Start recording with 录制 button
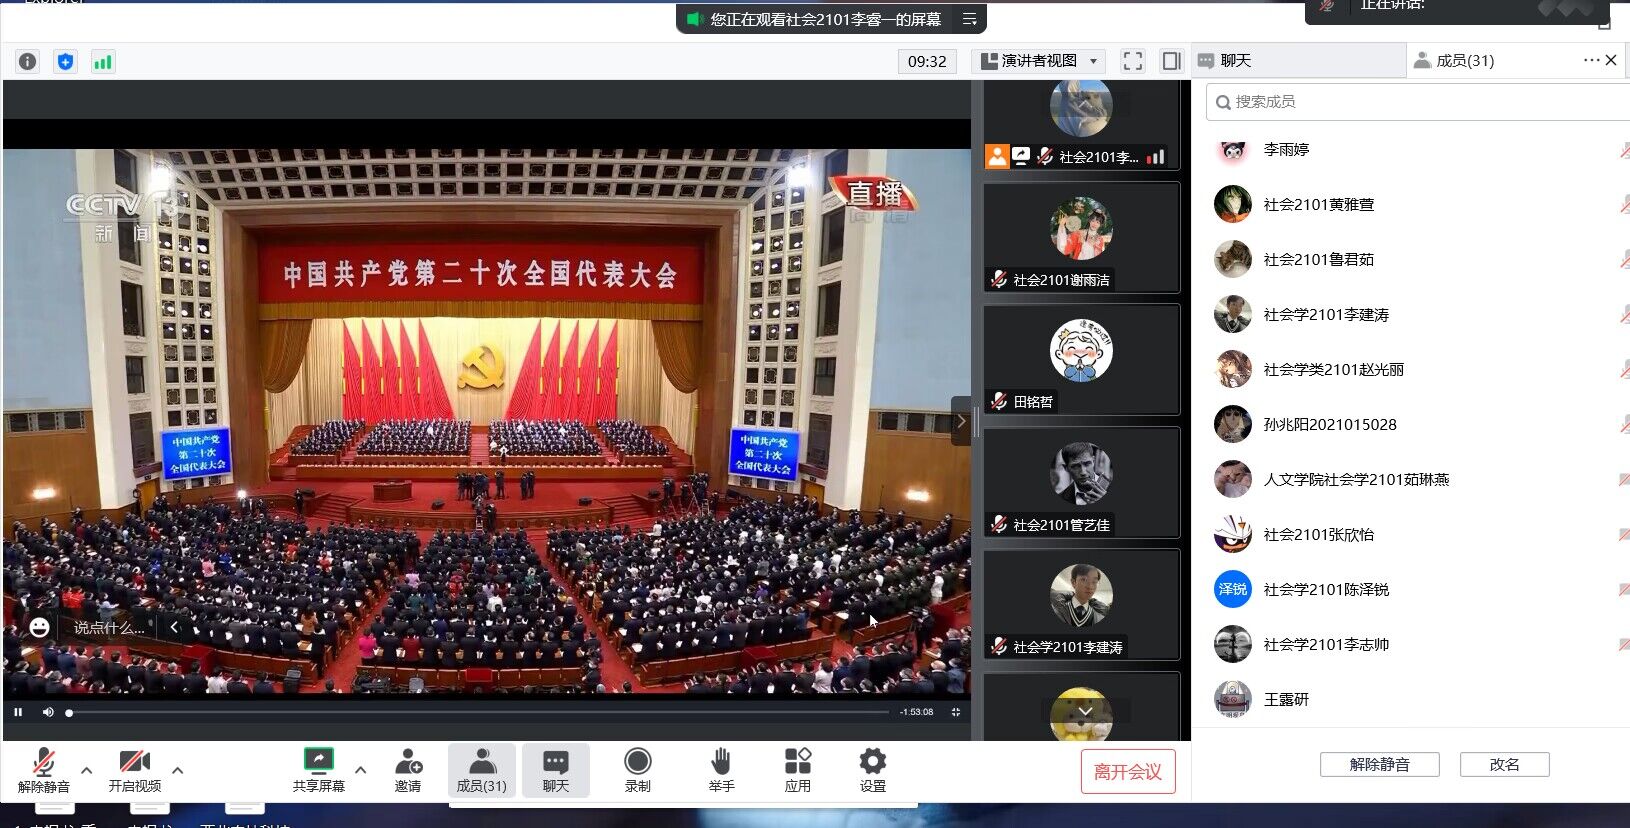1630x828 pixels. [637, 770]
